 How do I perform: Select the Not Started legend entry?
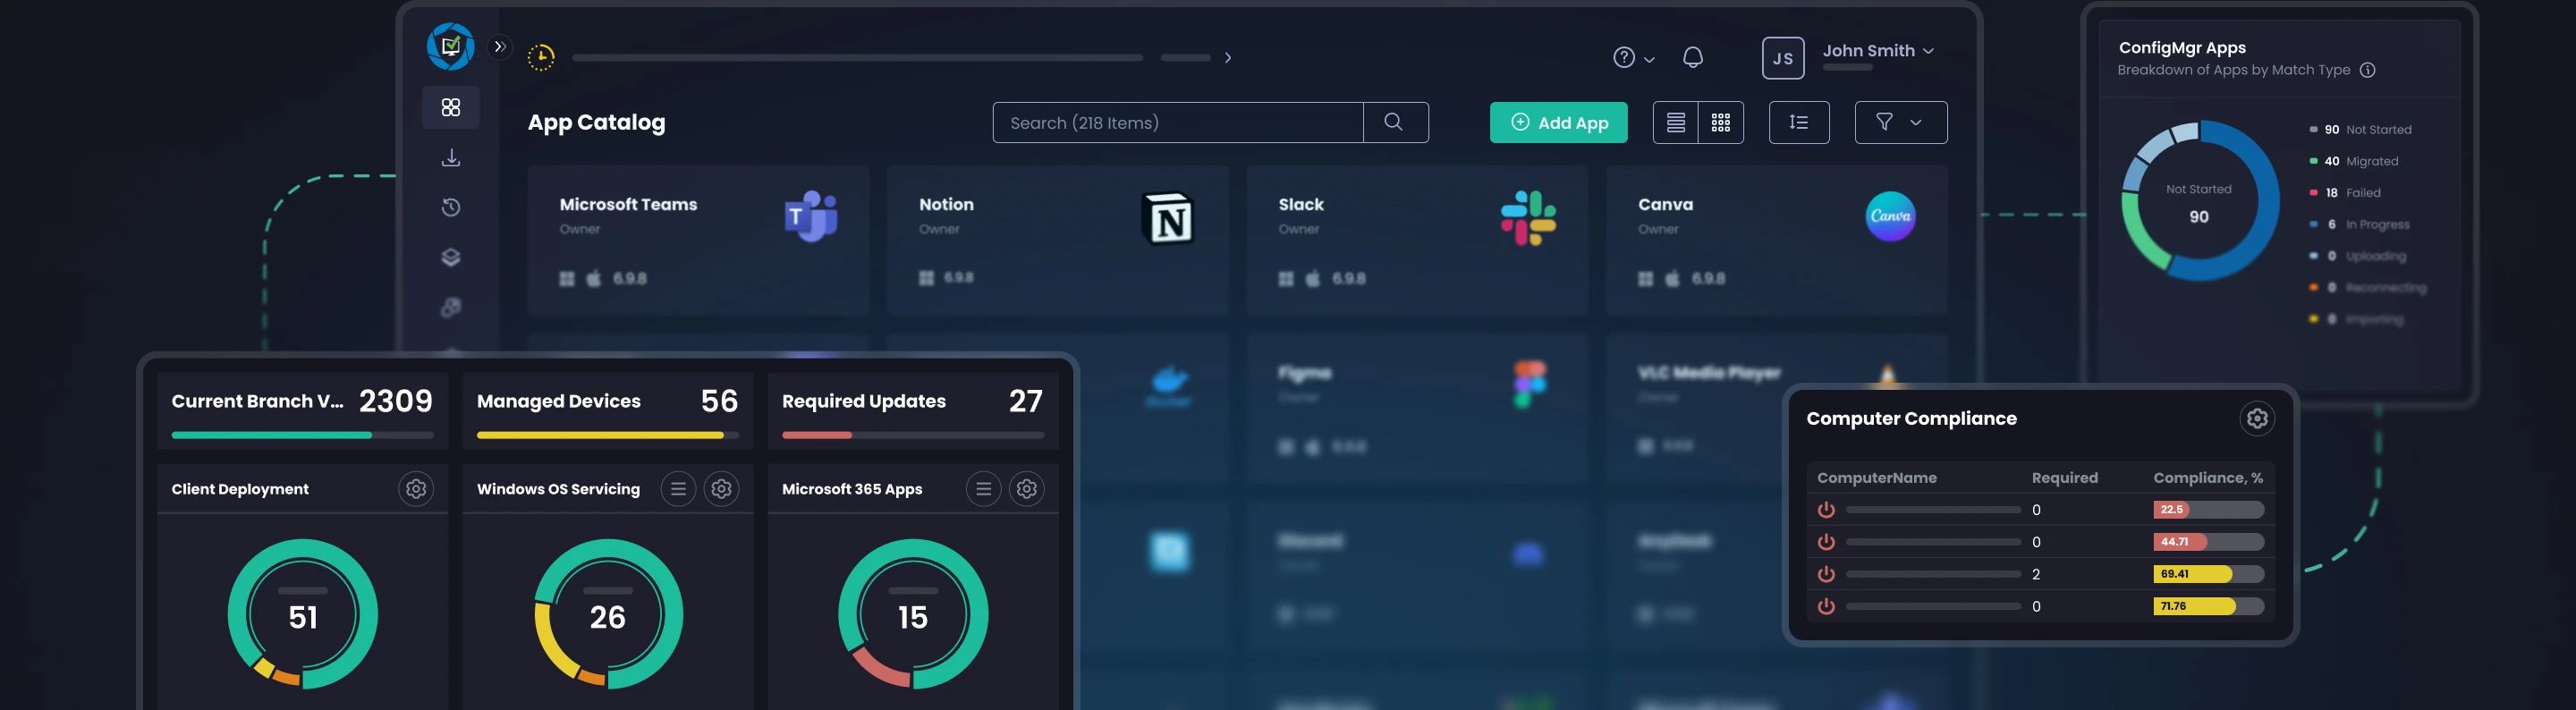click(x=2360, y=129)
